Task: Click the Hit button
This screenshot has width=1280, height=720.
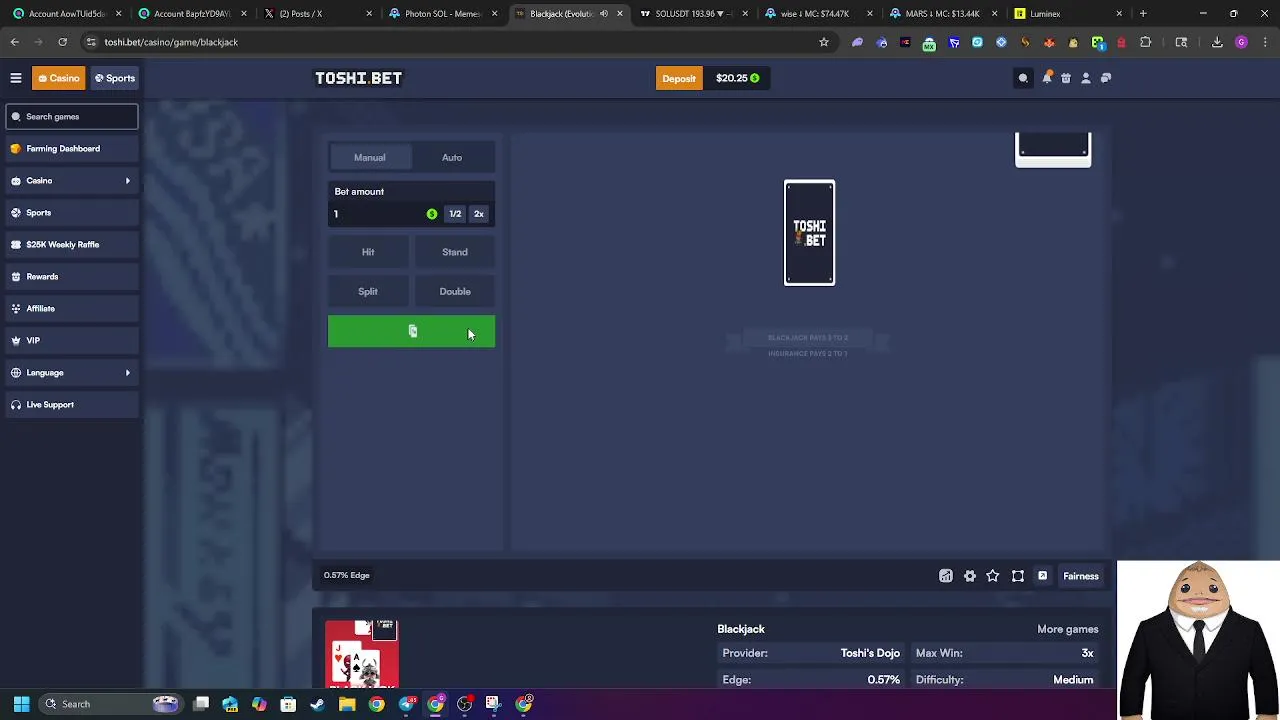Action: (x=368, y=252)
